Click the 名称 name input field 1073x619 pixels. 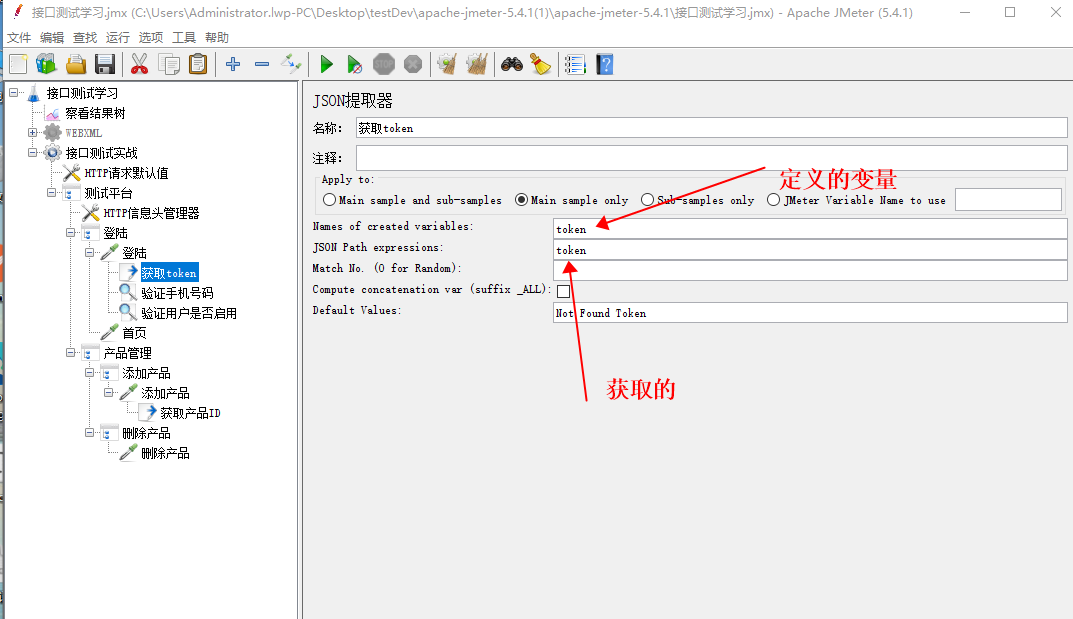click(x=712, y=128)
